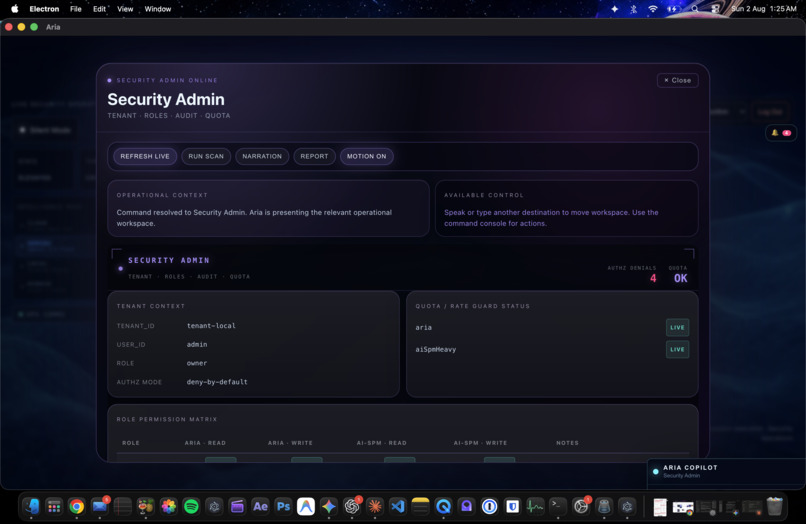Viewport: 806px width, 524px height.
Task: Open Spotlight search in menu bar
Action: point(695,9)
